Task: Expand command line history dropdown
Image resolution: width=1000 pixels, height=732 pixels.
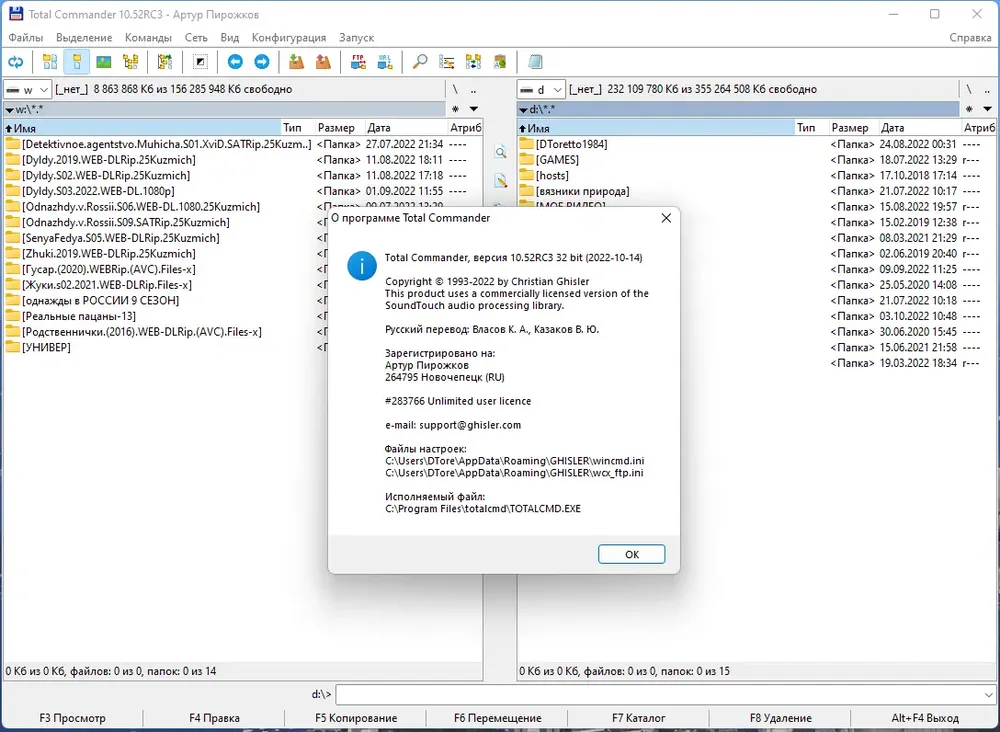Action: 988,694
